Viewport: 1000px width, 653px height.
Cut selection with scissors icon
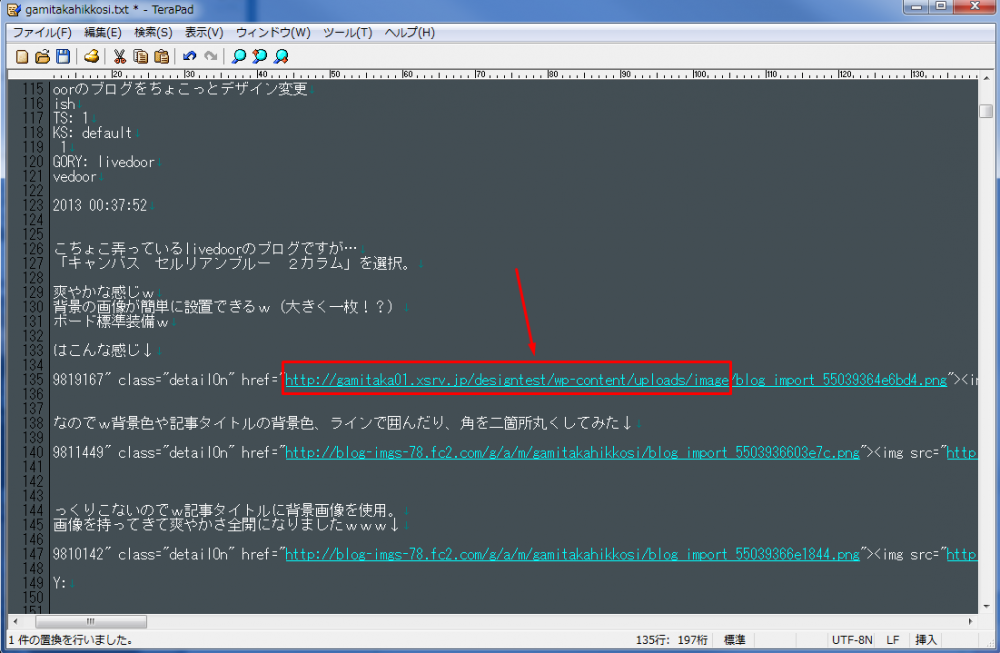[119, 57]
